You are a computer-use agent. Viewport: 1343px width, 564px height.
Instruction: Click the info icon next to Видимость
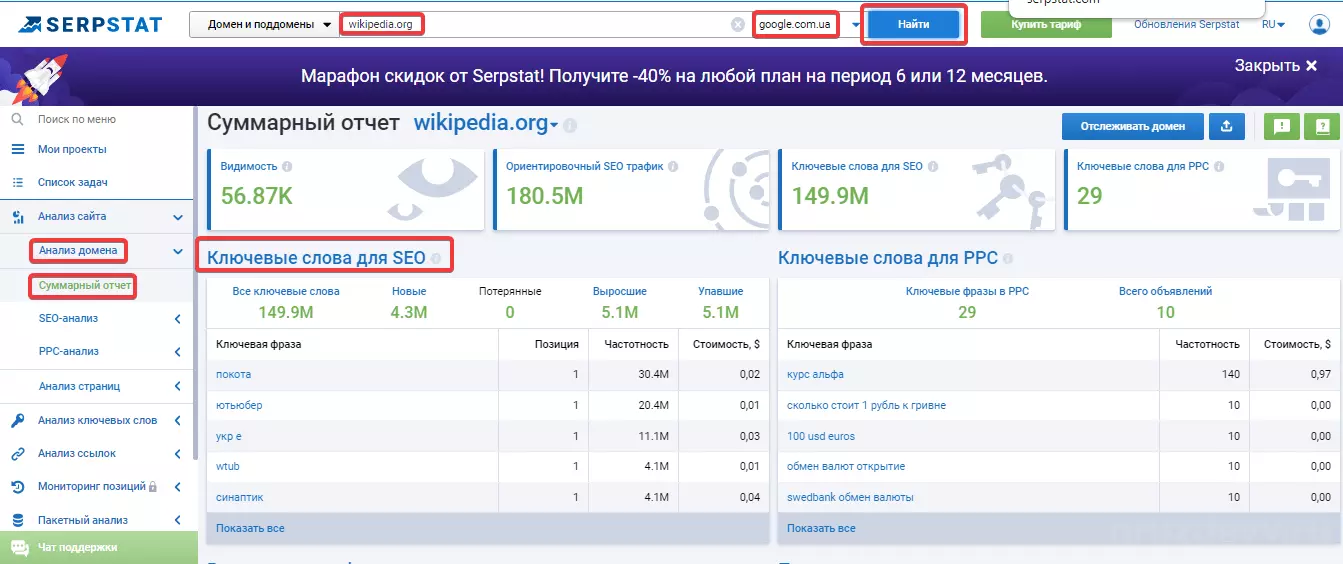pyautogui.click(x=287, y=167)
